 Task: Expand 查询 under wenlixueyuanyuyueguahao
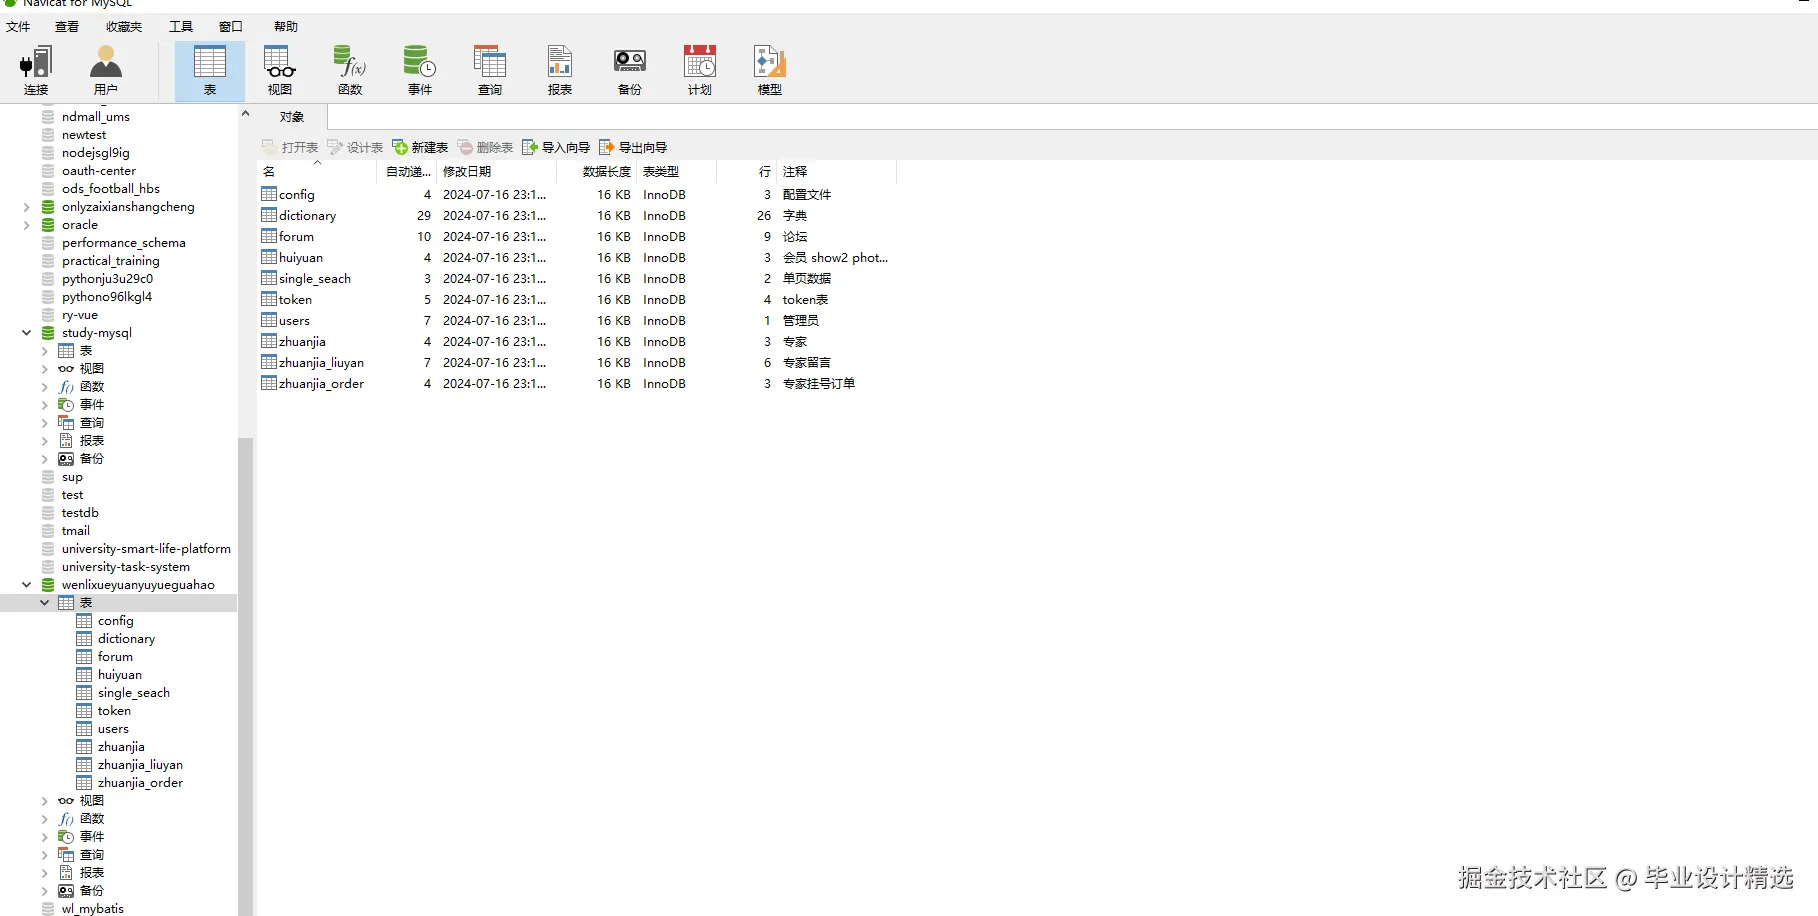point(45,855)
